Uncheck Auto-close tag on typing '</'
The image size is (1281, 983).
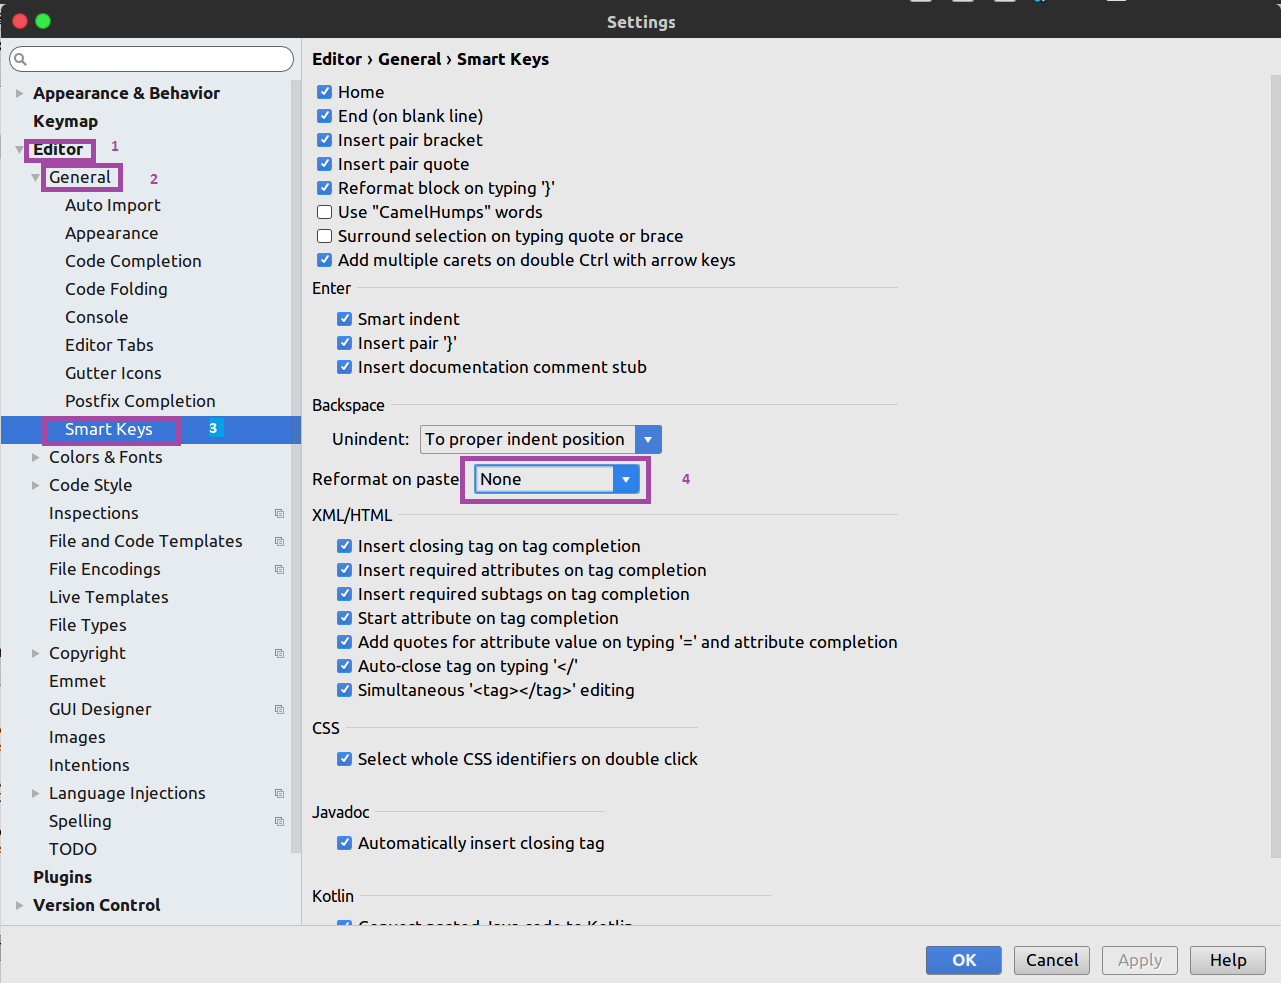click(x=344, y=666)
